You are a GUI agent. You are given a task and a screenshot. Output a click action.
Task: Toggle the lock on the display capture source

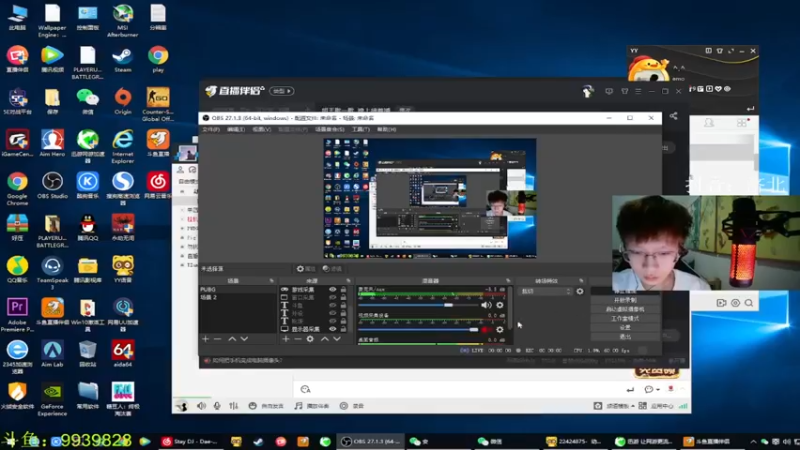[343, 329]
